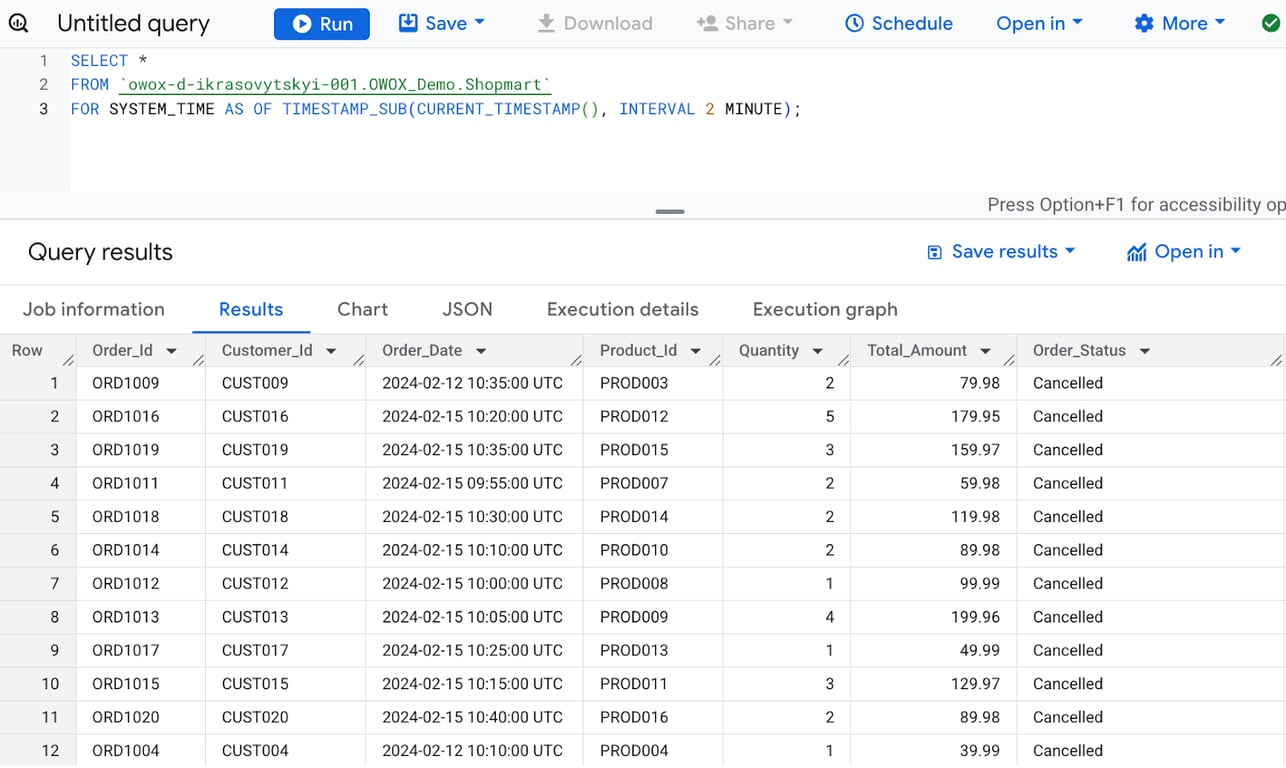Open the Shopmart table link in the query

[335, 85]
